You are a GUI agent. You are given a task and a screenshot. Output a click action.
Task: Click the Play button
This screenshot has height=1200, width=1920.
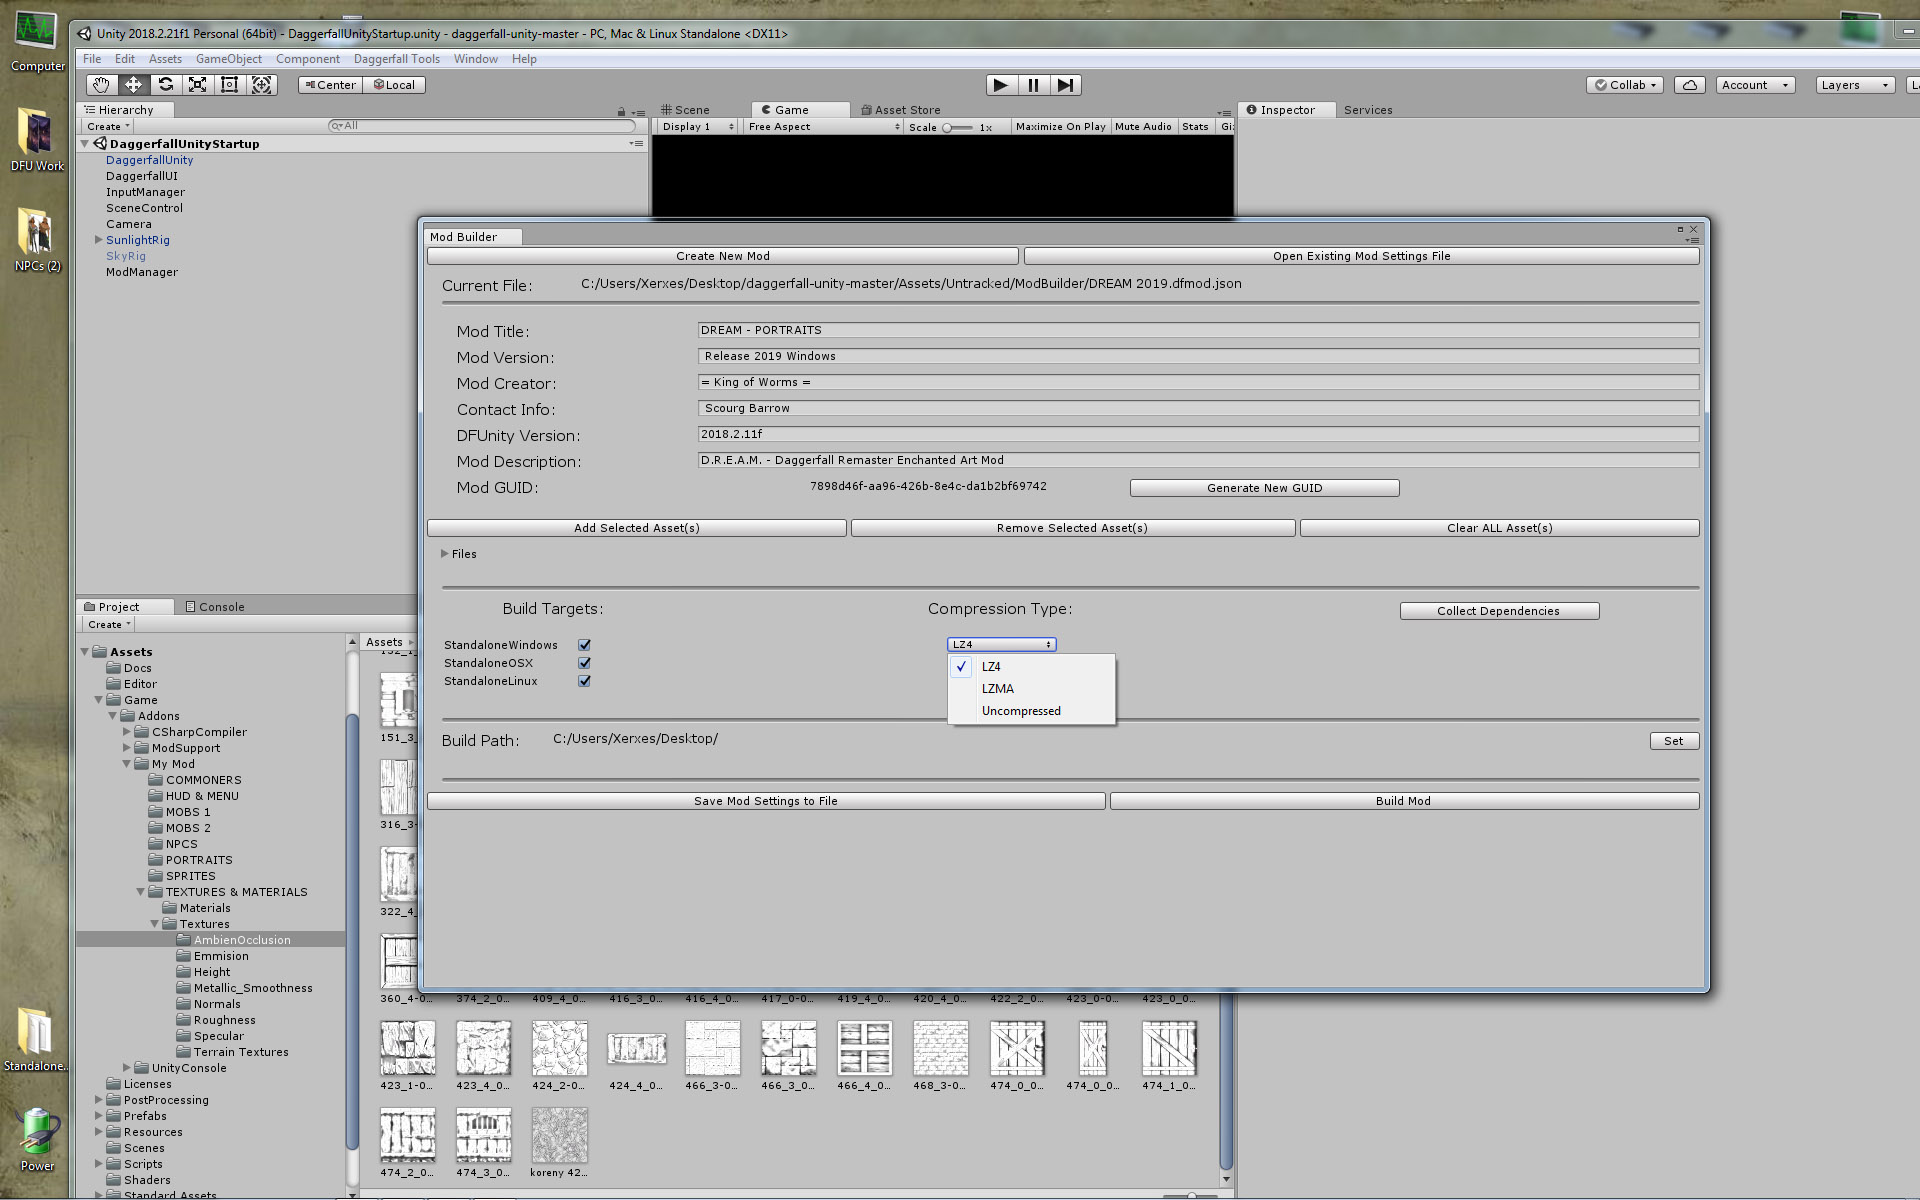(x=1001, y=85)
